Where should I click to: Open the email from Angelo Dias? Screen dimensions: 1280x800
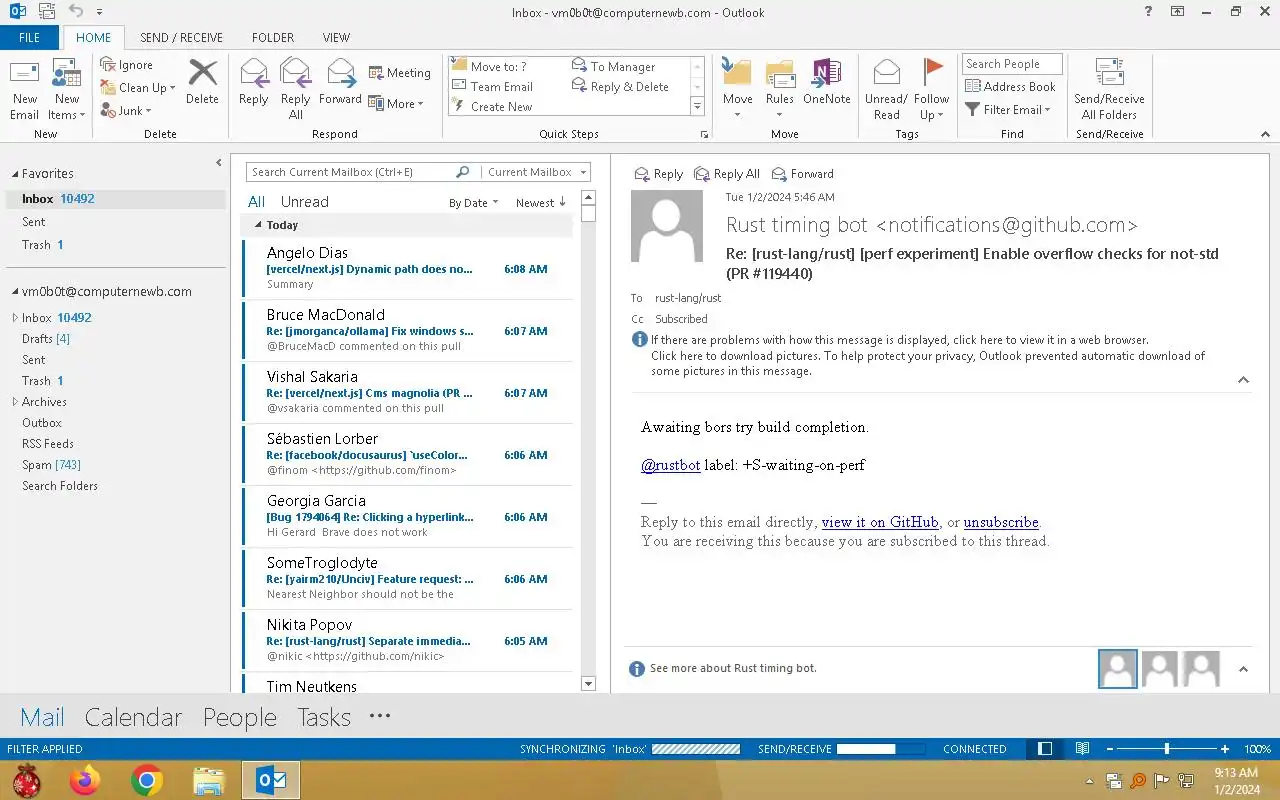click(407, 268)
